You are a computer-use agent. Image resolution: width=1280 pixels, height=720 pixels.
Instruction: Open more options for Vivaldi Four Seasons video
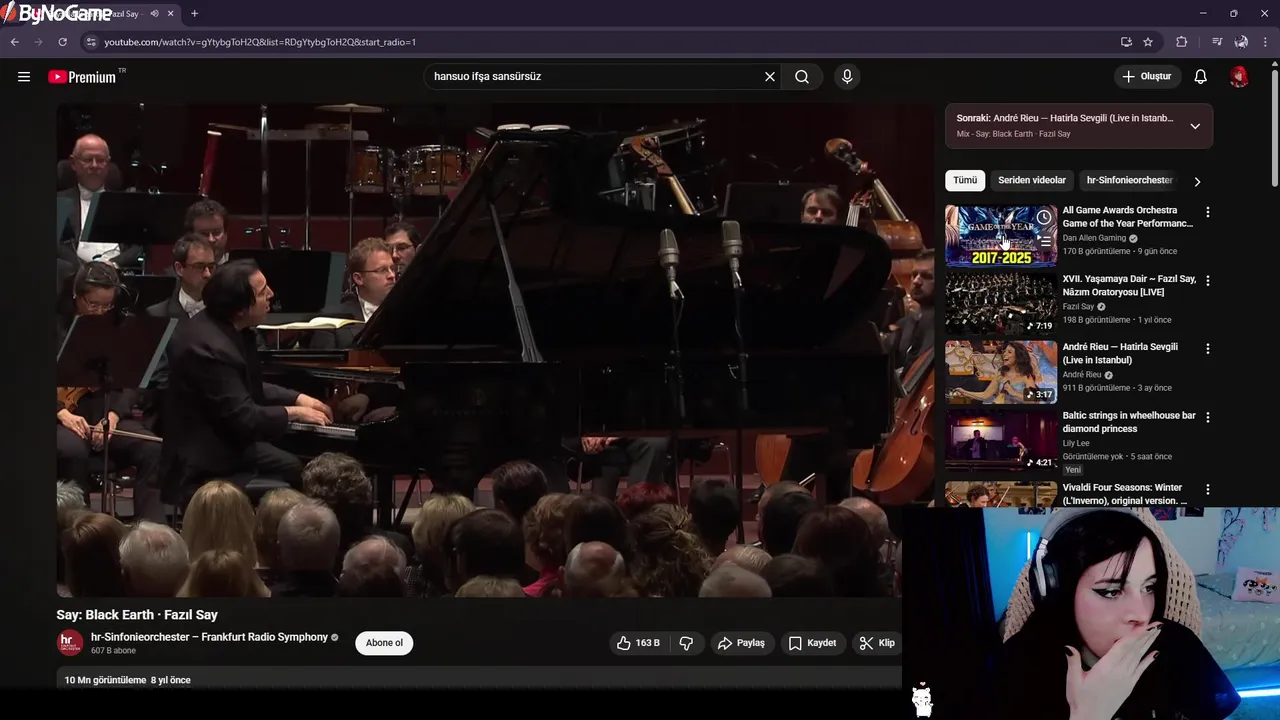click(1208, 490)
